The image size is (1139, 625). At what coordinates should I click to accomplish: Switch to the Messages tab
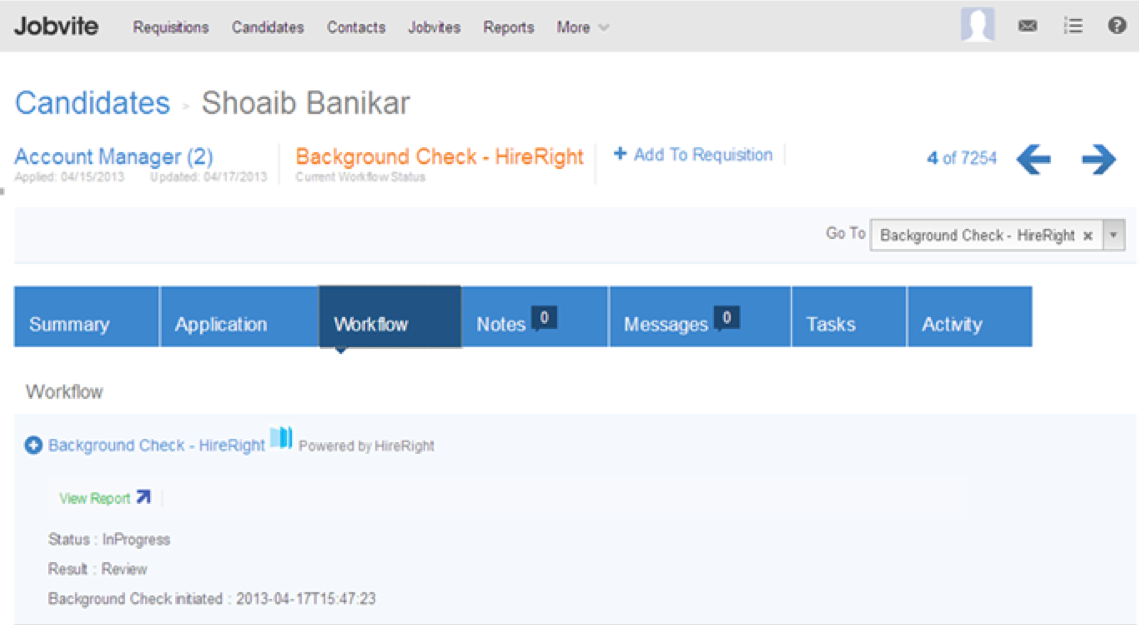point(700,317)
